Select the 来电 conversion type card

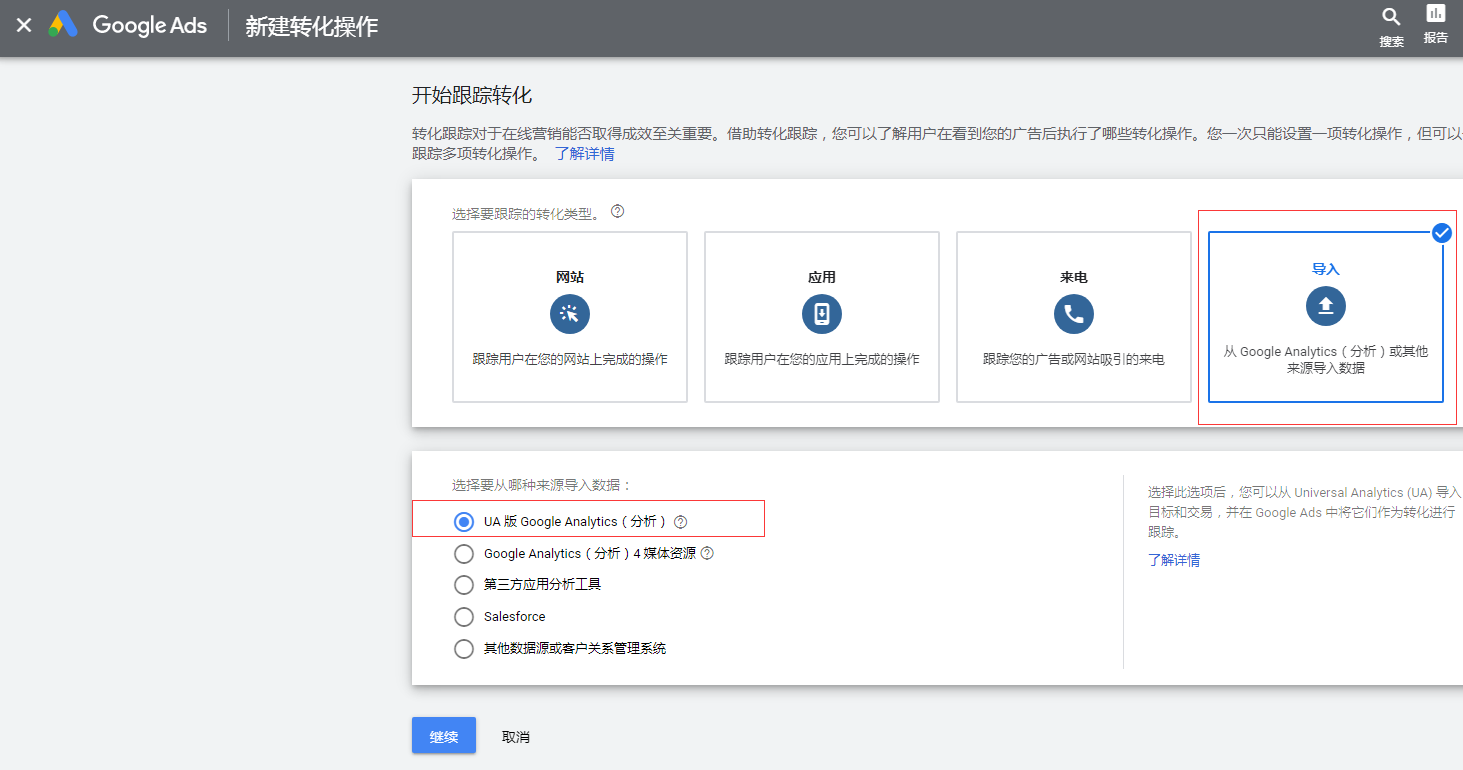click(1074, 317)
